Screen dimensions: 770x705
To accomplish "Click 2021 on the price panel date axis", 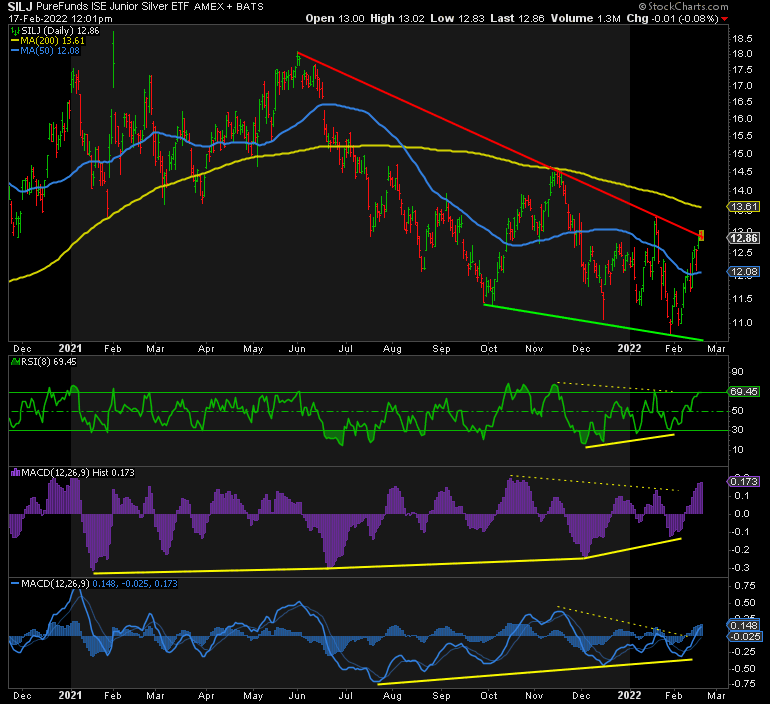I will (70, 349).
